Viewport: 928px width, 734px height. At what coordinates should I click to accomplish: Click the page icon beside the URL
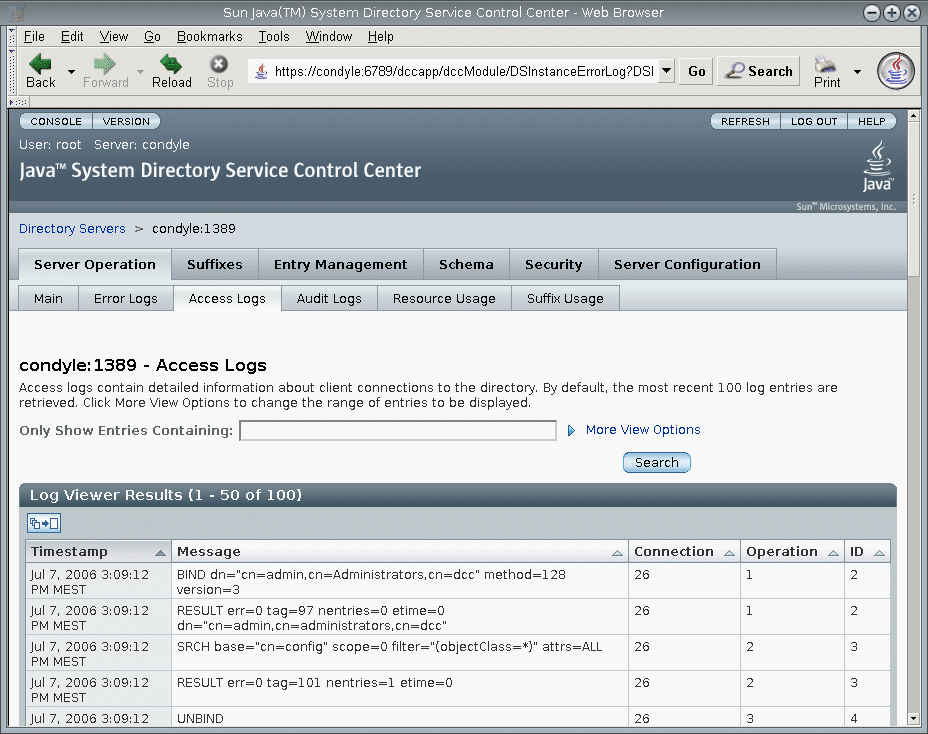pyautogui.click(x=261, y=72)
